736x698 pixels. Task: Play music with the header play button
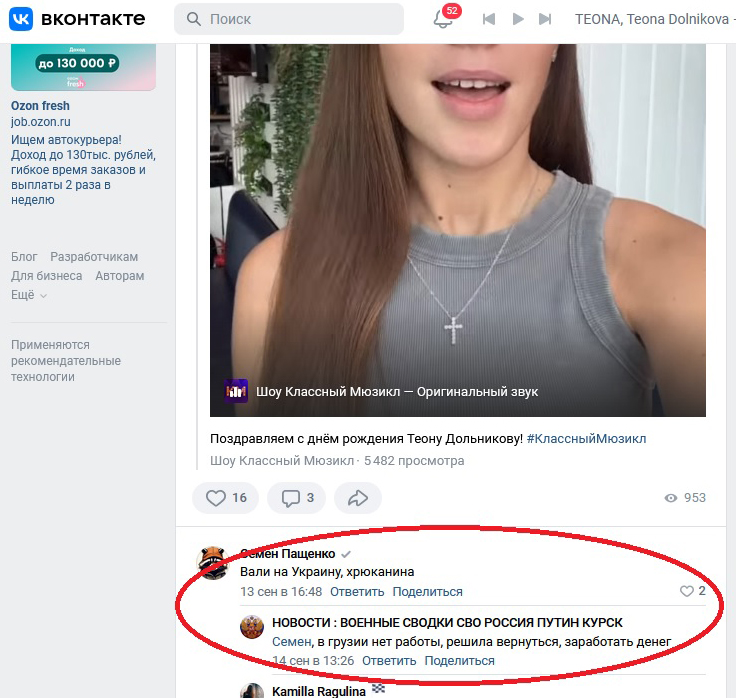click(517, 19)
